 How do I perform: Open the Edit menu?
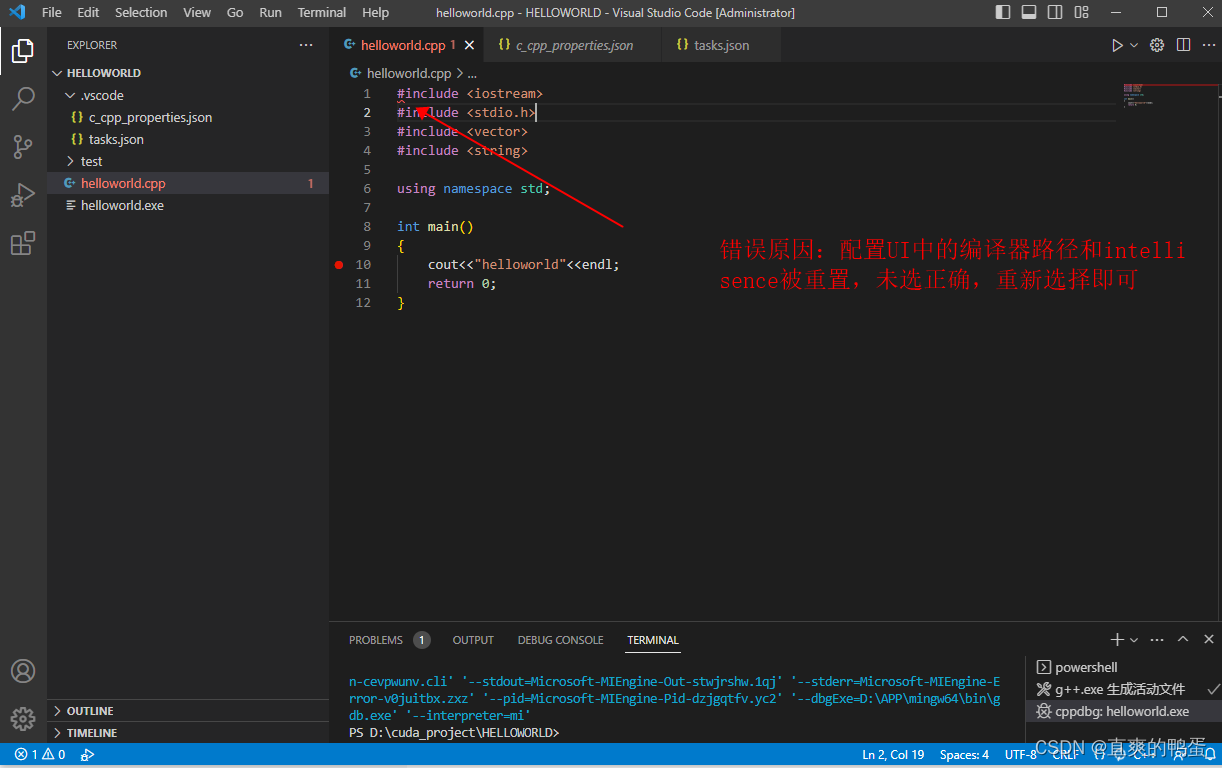[x=88, y=13]
